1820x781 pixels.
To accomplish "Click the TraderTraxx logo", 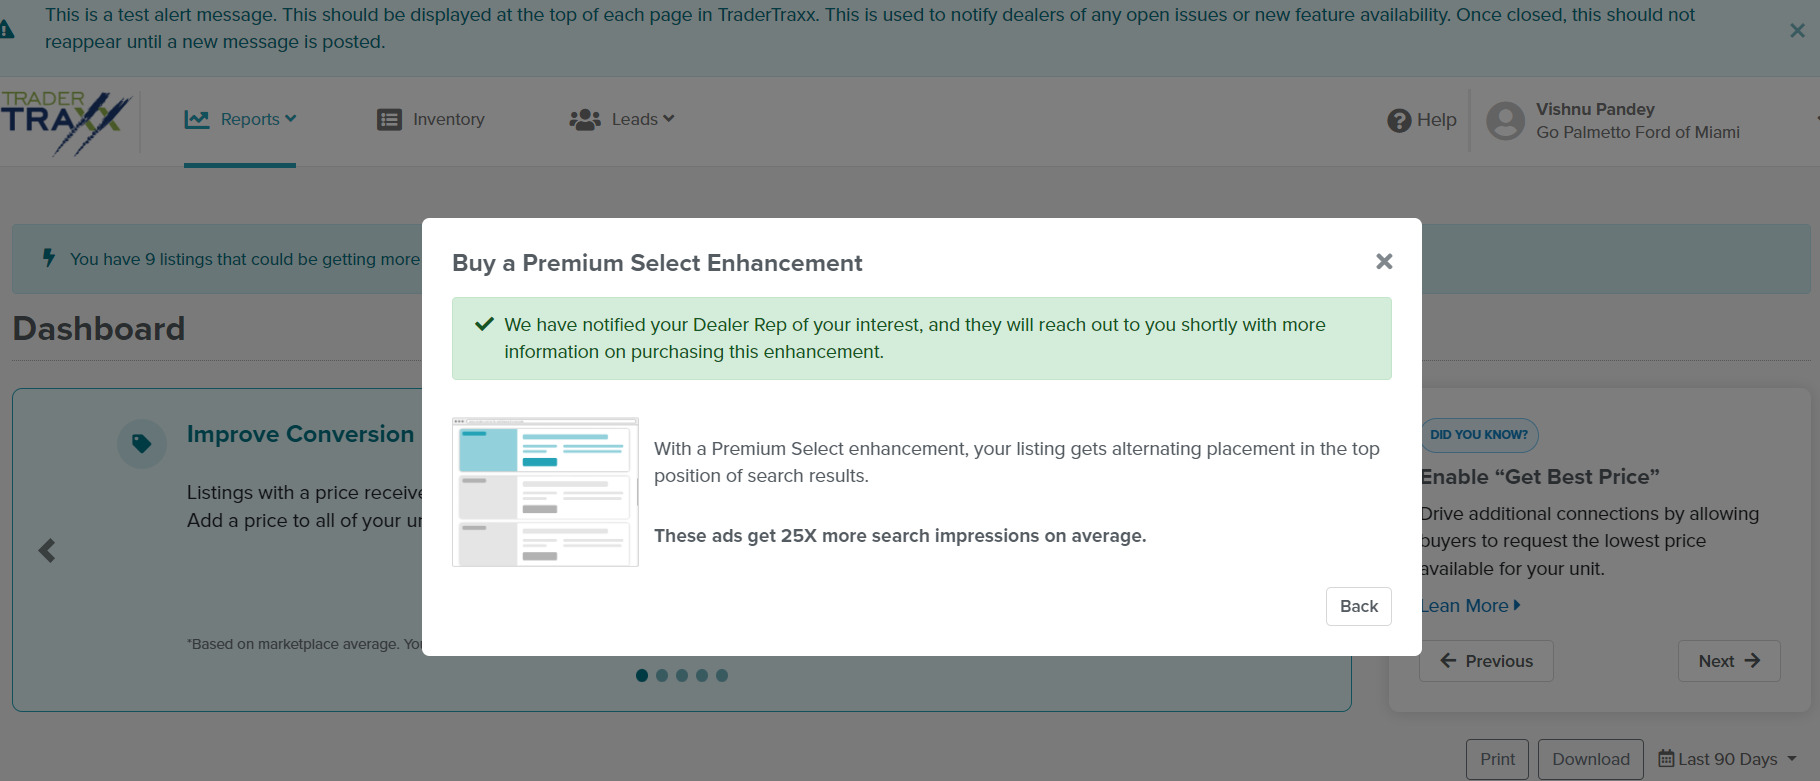I will pos(66,122).
